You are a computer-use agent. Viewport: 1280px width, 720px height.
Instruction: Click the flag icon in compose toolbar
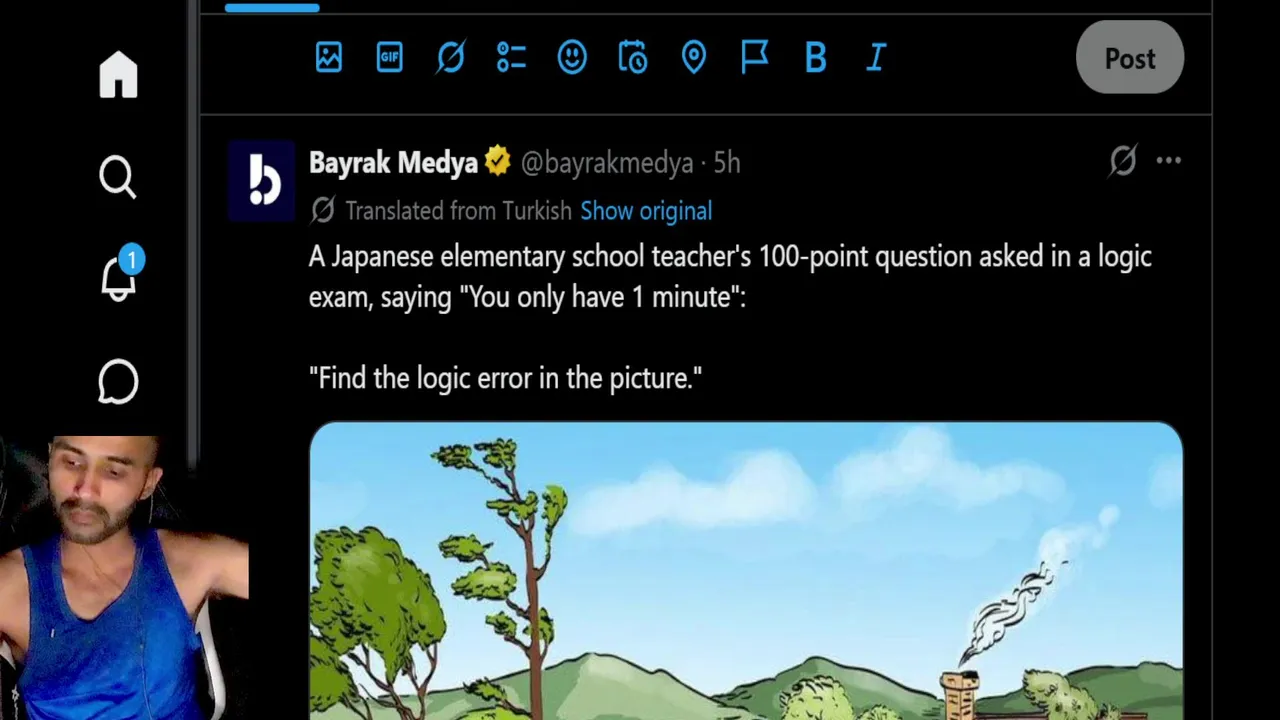755,57
